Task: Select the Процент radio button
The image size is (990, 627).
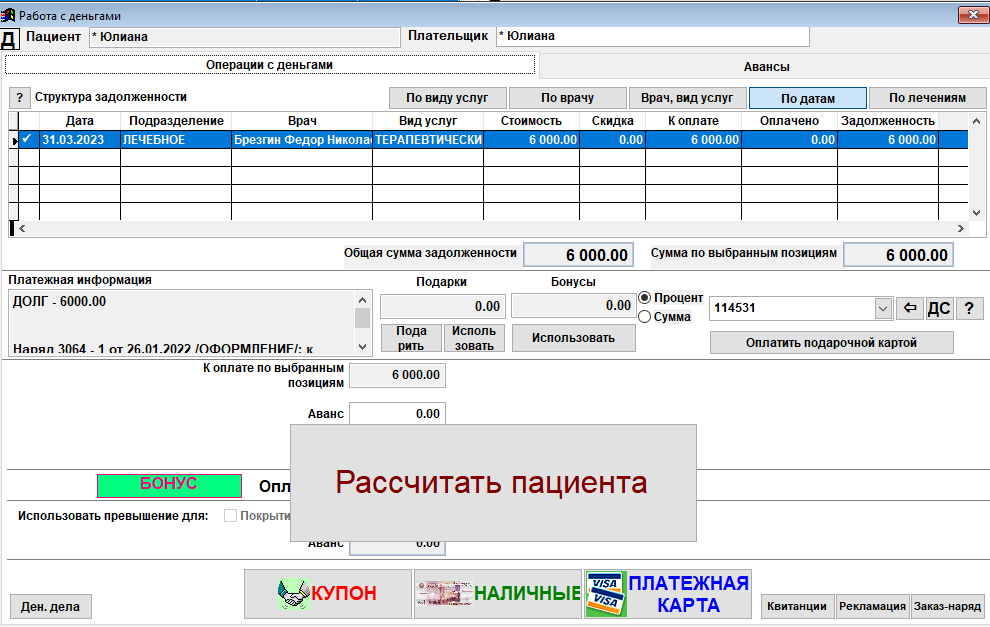Action: pos(645,298)
